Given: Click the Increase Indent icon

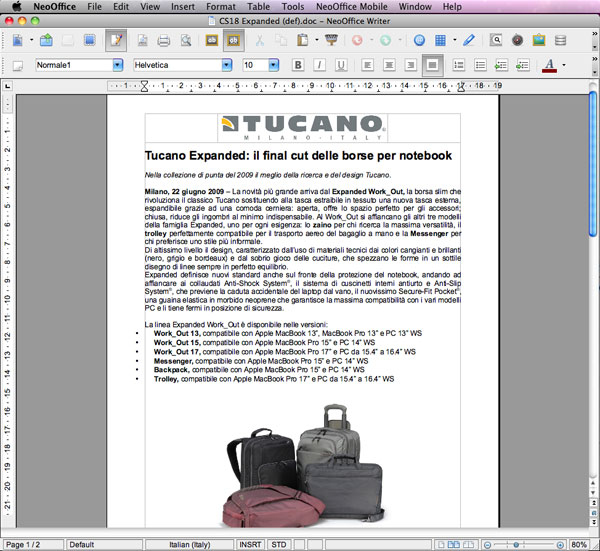Looking at the screenshot, I should coord(522,65).
